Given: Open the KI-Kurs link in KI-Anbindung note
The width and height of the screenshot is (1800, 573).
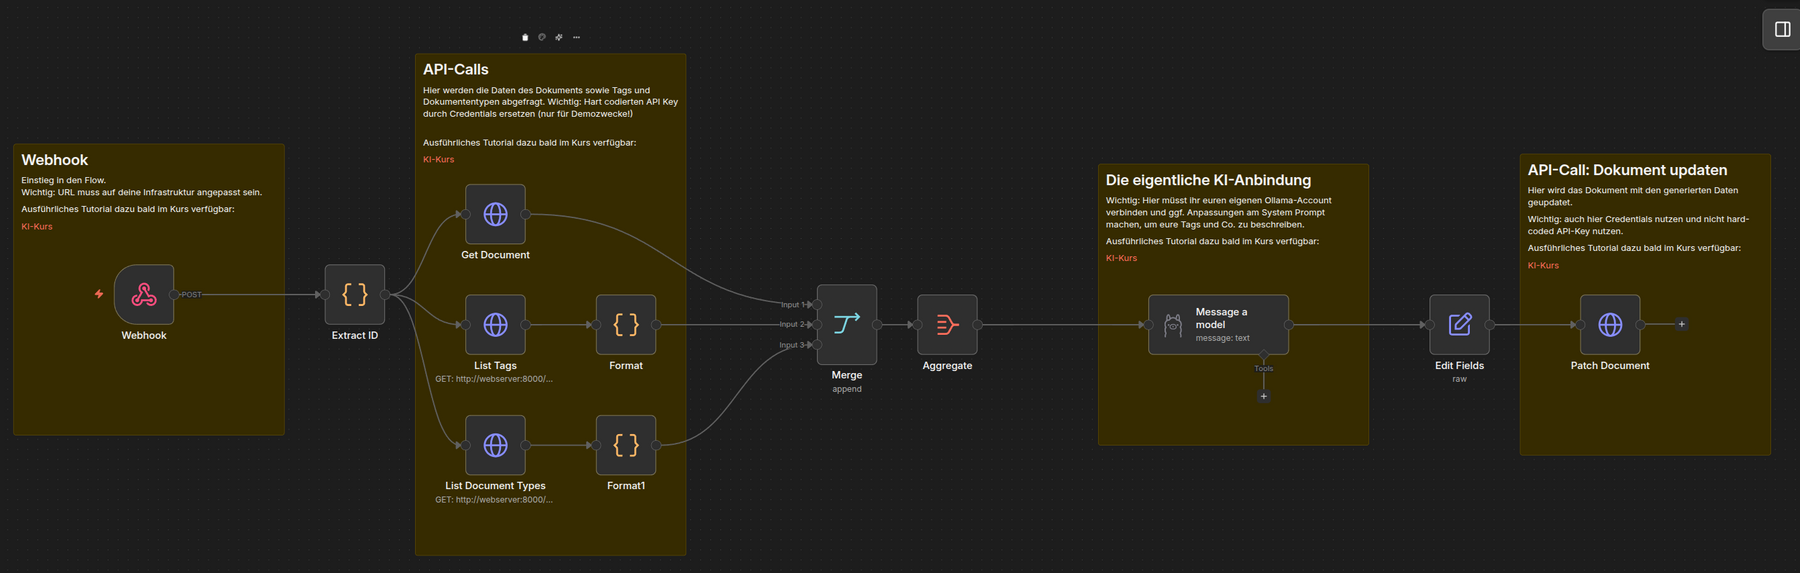Looking at the screenshot, I should pos(1121,258).
